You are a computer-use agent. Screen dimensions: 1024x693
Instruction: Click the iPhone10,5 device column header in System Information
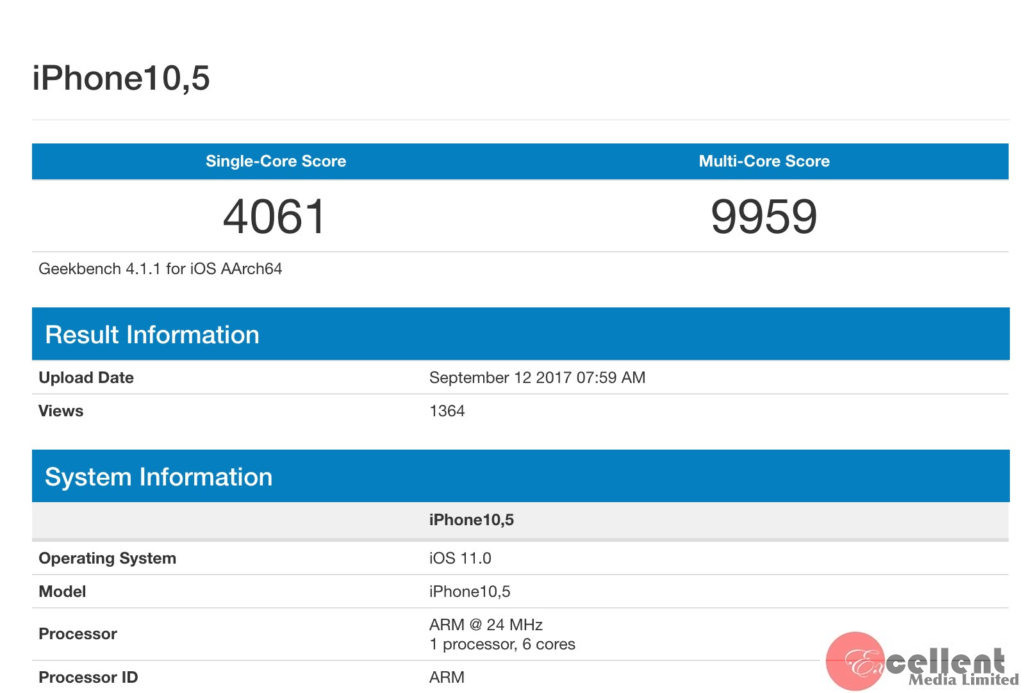471,520
